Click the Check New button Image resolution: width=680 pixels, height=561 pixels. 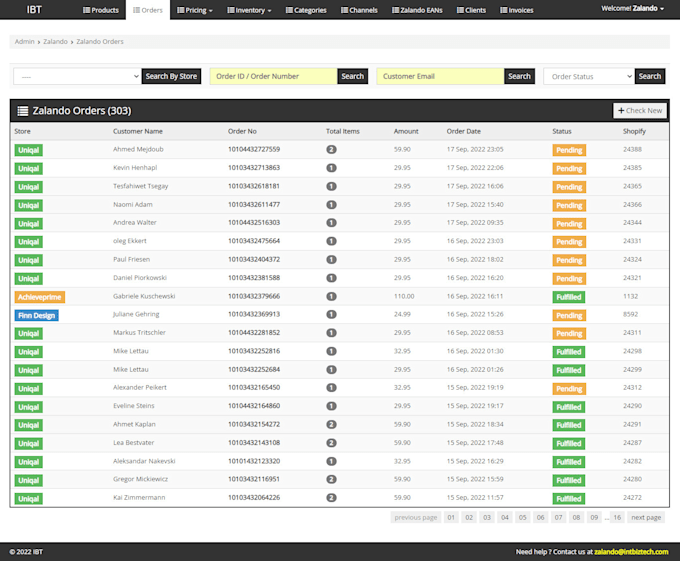point(640,111)
